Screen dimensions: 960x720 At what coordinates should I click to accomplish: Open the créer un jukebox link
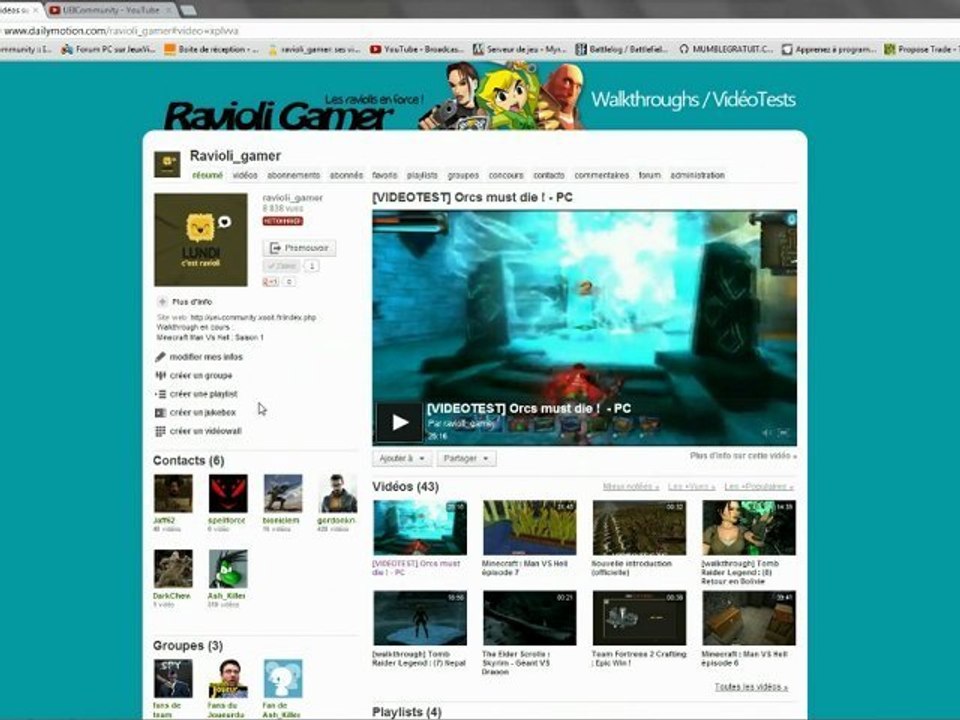click(x=203, y=413)
